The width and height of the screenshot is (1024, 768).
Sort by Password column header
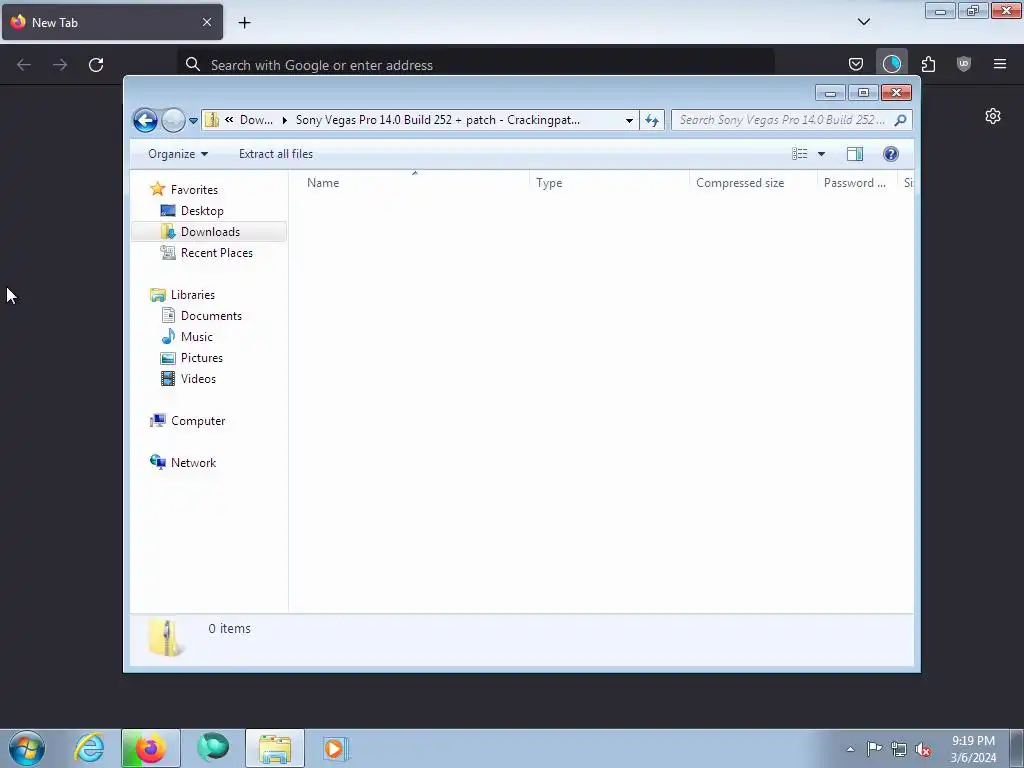pos(857,183)
